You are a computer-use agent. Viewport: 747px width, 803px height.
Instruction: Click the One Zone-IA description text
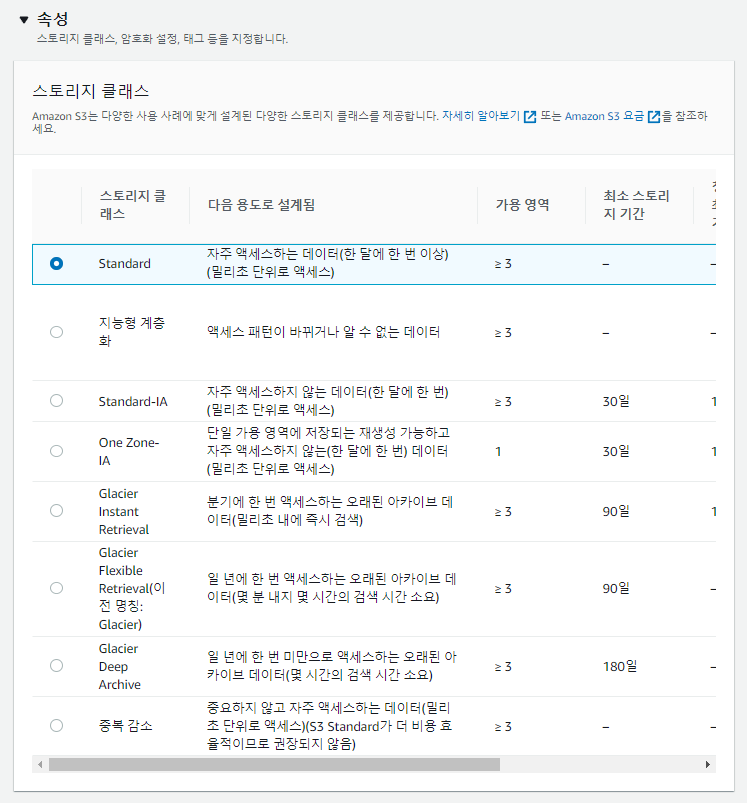coord(328,451)
